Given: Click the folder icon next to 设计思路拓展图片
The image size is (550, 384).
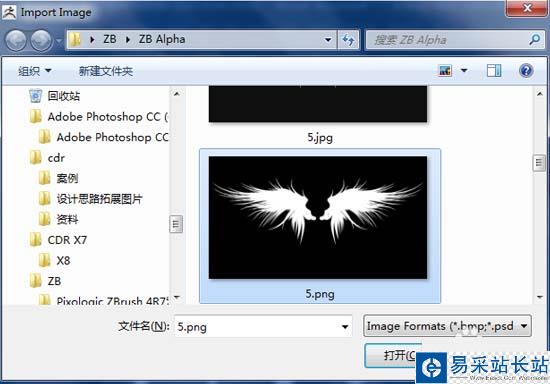Looking at the screenshot, I should point(45,199).
